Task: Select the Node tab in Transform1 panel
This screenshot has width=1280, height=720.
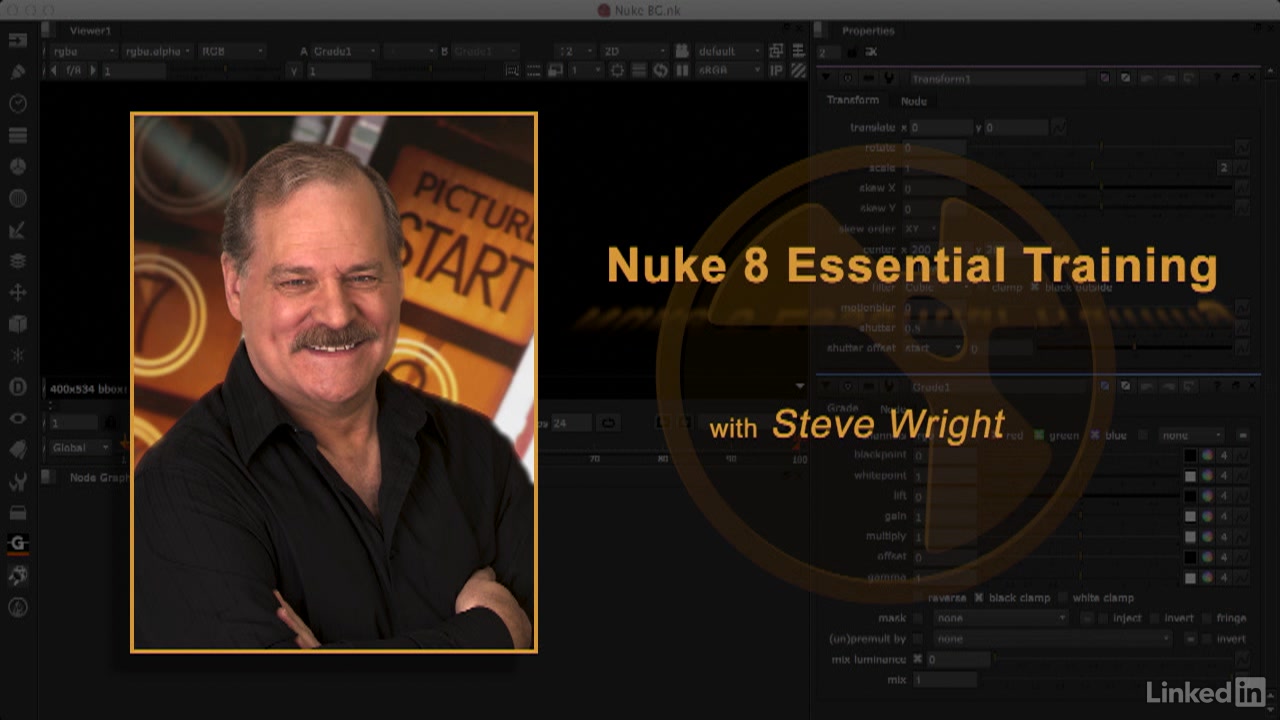Action: (913, 101)
